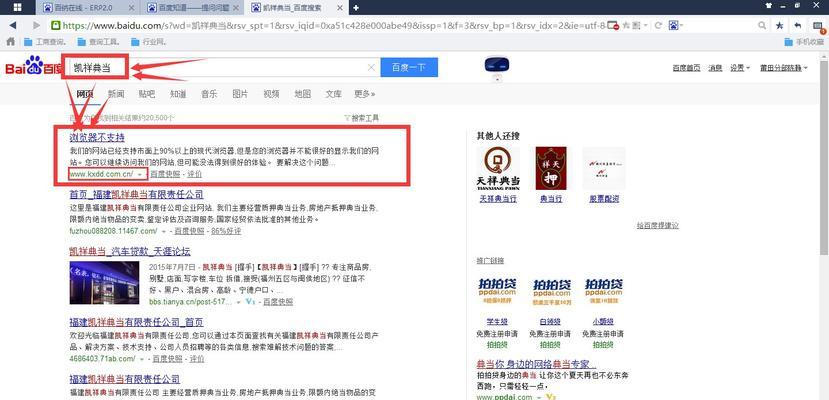Expand arrow next to www.kxdd.com.cn/

(140, 174)
